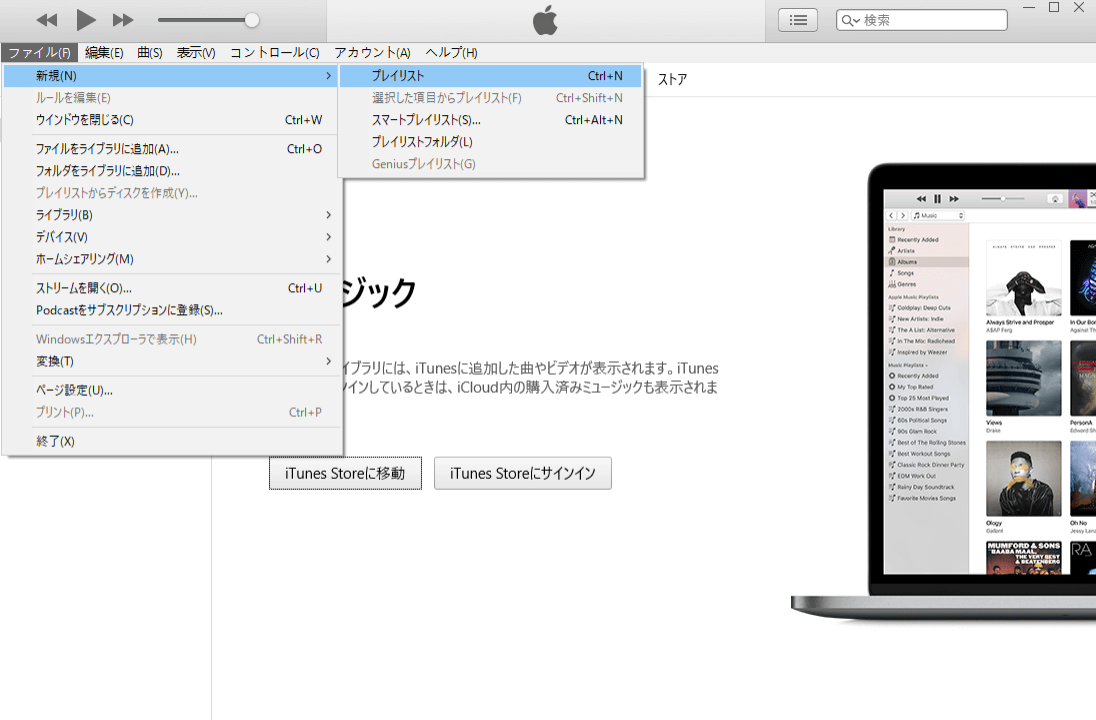This screenshot has height=720, width=1096.
Task: Click the Apple logo at the top
Action: coord(545,19)
